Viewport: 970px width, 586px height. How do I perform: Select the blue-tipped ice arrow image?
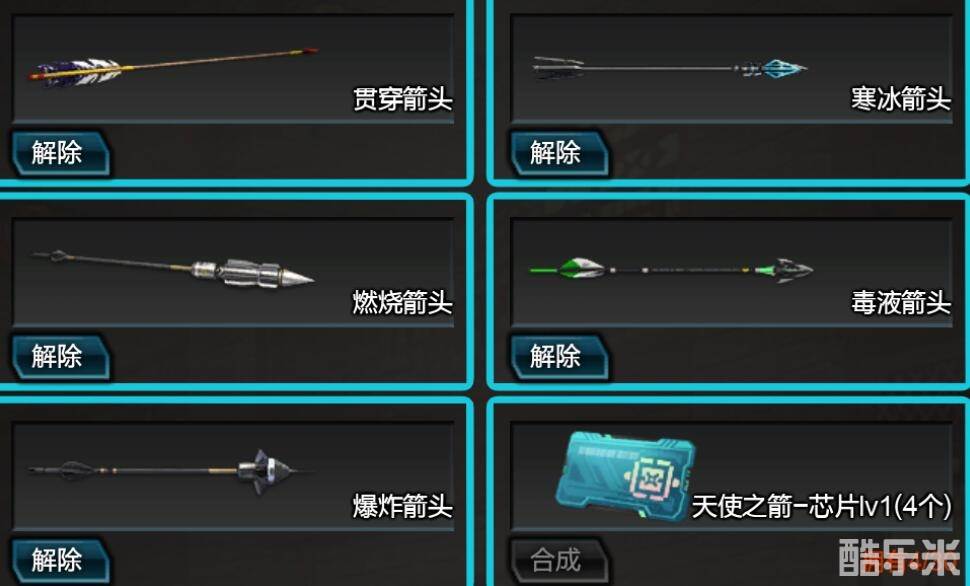point(670,67)
